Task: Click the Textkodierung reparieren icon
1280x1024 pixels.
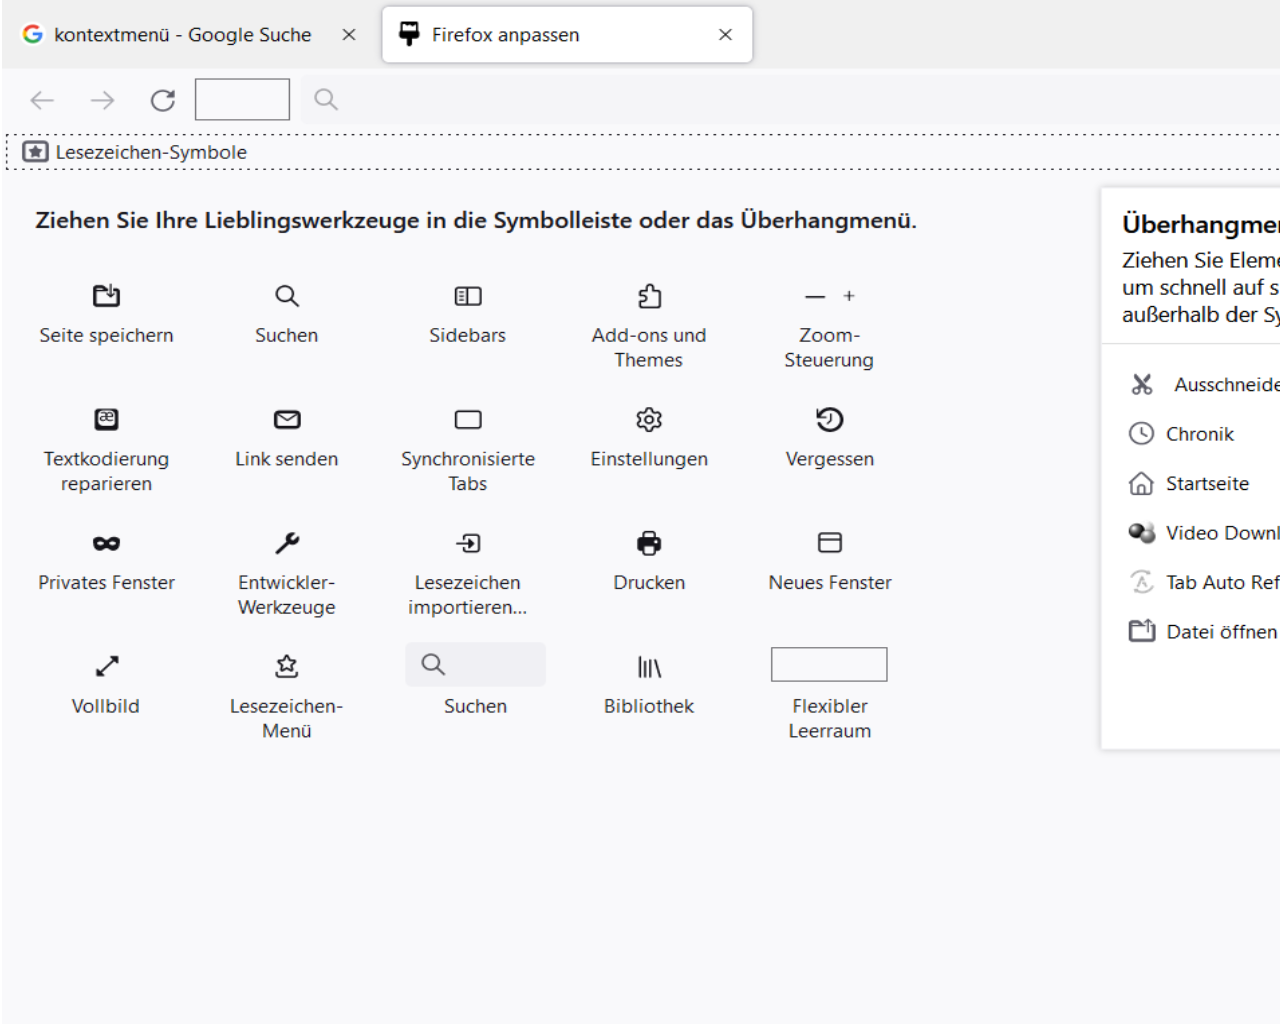Action: coord(106,420)
